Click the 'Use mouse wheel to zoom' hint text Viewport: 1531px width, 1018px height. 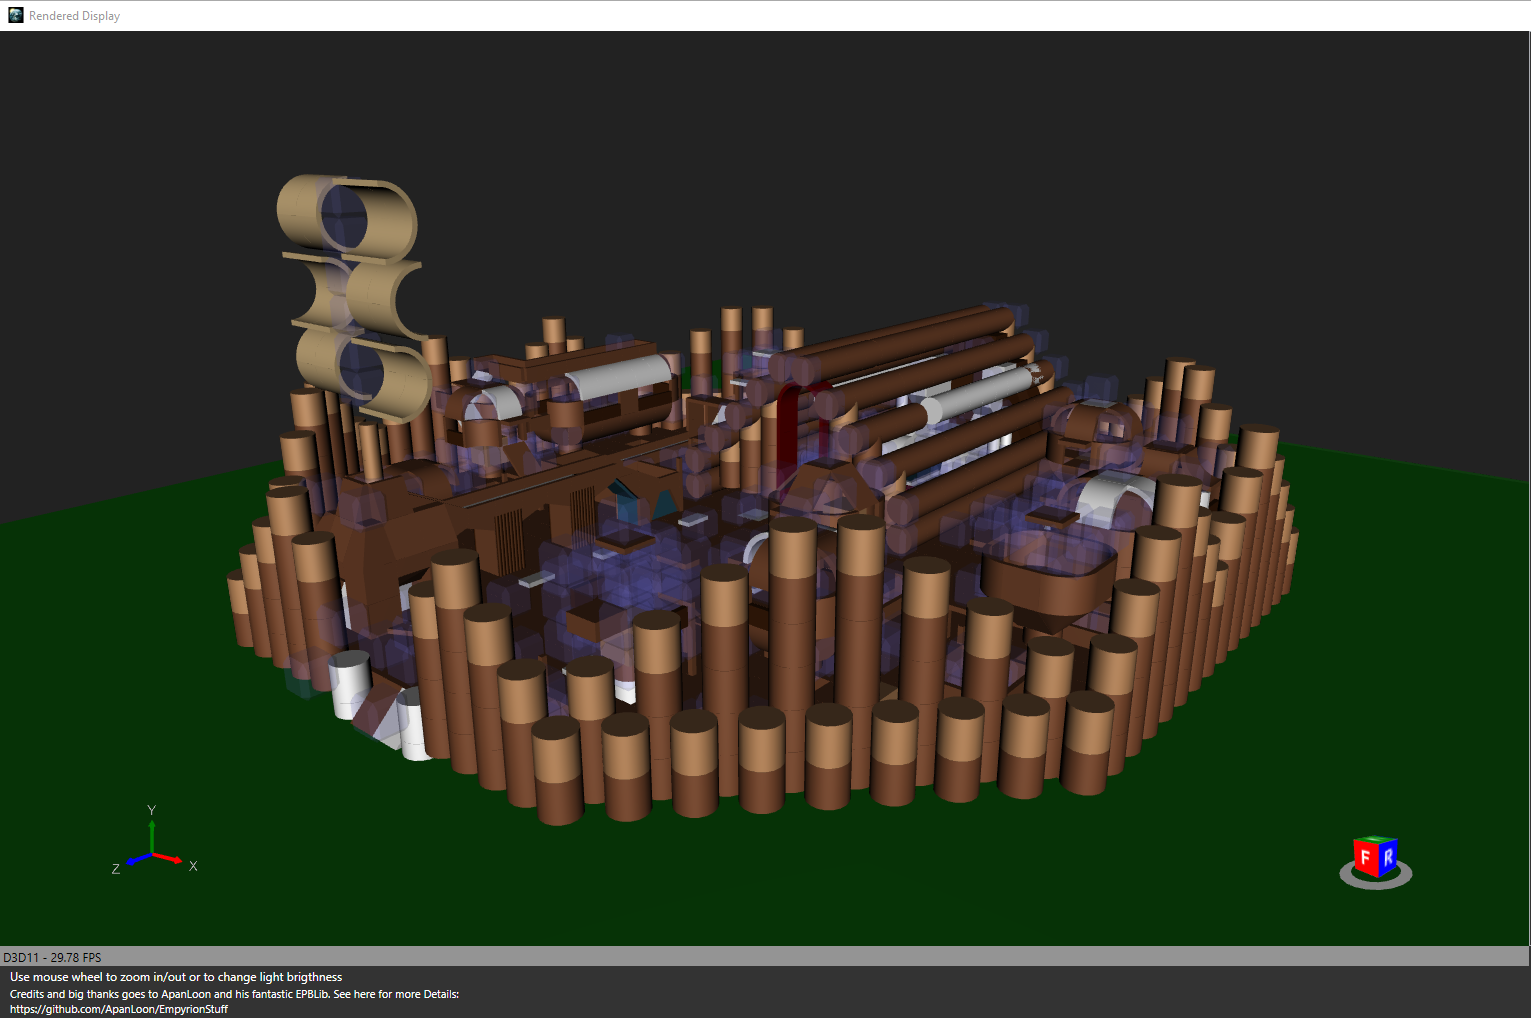coord(176,977)
